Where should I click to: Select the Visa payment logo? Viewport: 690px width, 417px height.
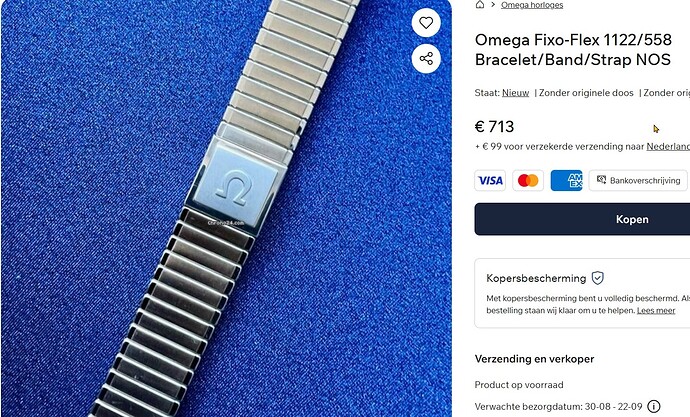[490, 180]
